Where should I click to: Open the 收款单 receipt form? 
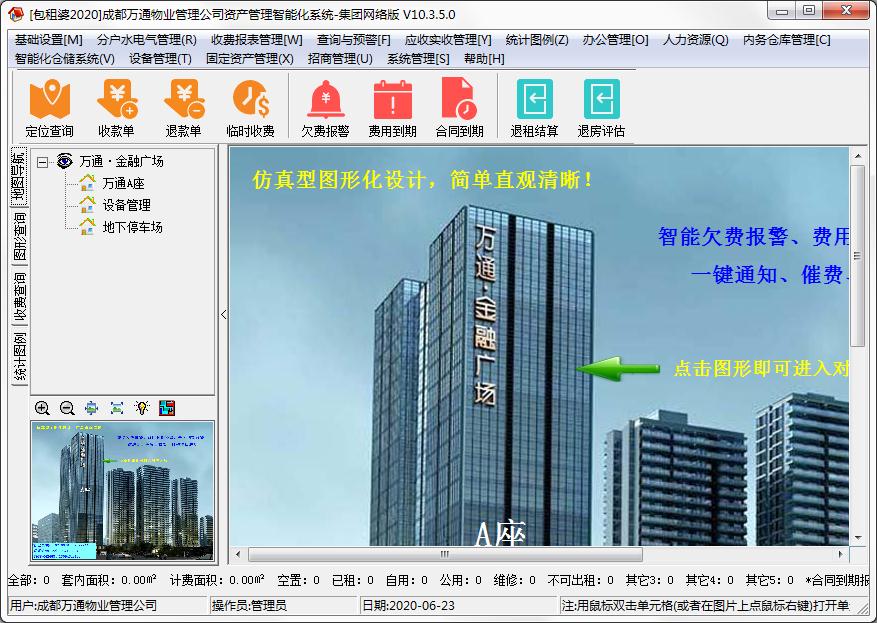click(x=116, y=108)
